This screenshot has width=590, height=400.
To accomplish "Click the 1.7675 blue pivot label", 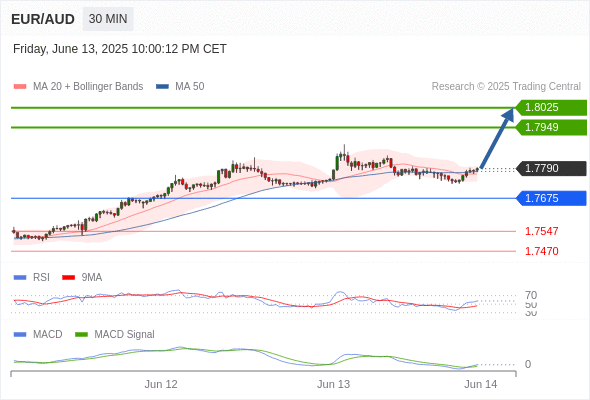I will 551,198.
